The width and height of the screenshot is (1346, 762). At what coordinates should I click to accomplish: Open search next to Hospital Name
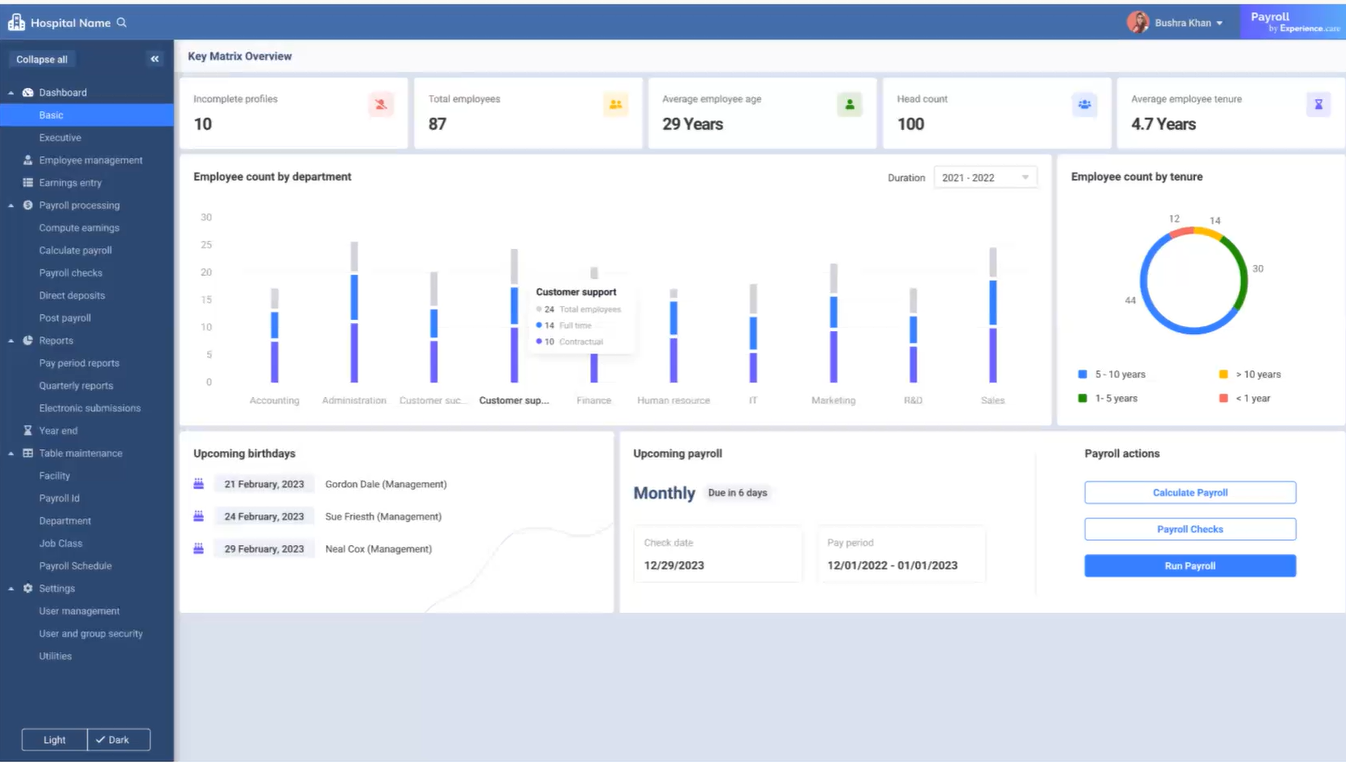coord(122,22)
